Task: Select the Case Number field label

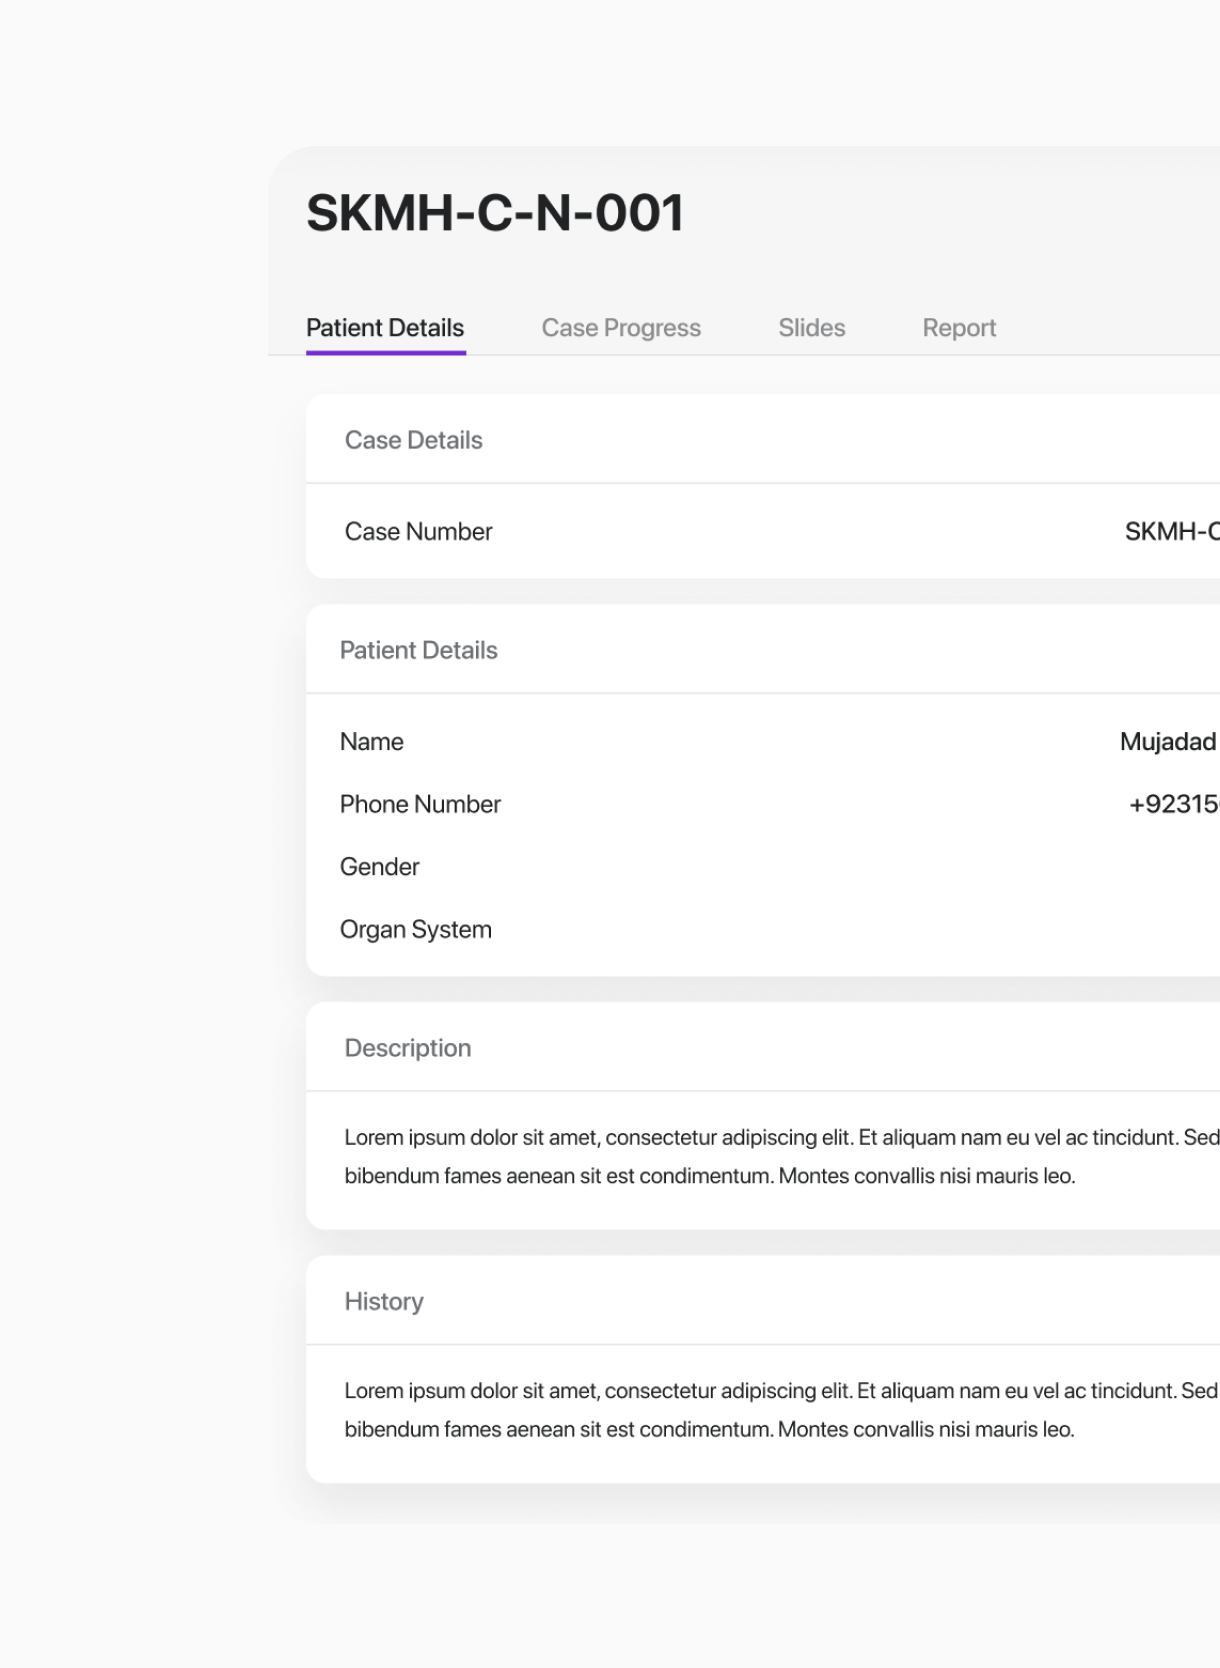Action: click(x=418, y=532)
